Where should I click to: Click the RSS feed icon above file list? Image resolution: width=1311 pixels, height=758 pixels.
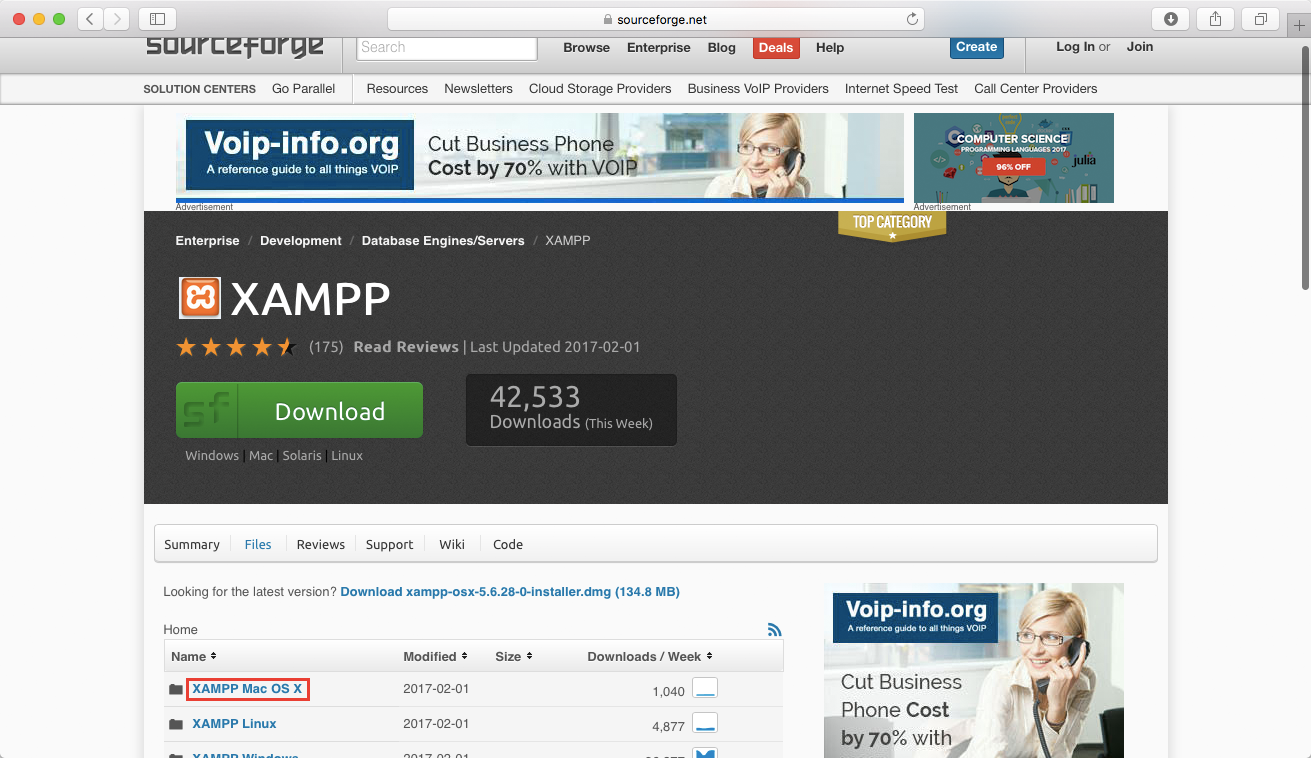tap(774, 630)
